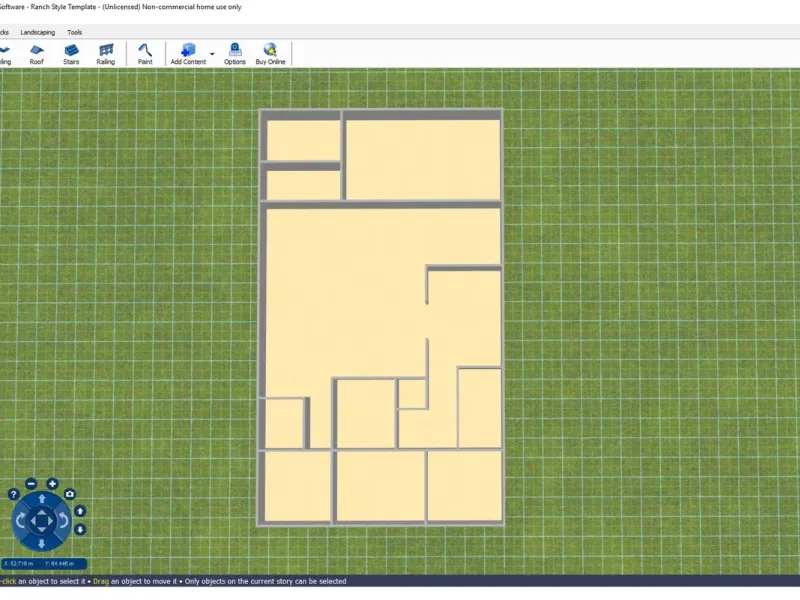Click the window title "Ranch Style Template"
Screen dimensions: 800x600
pos(63,7)
